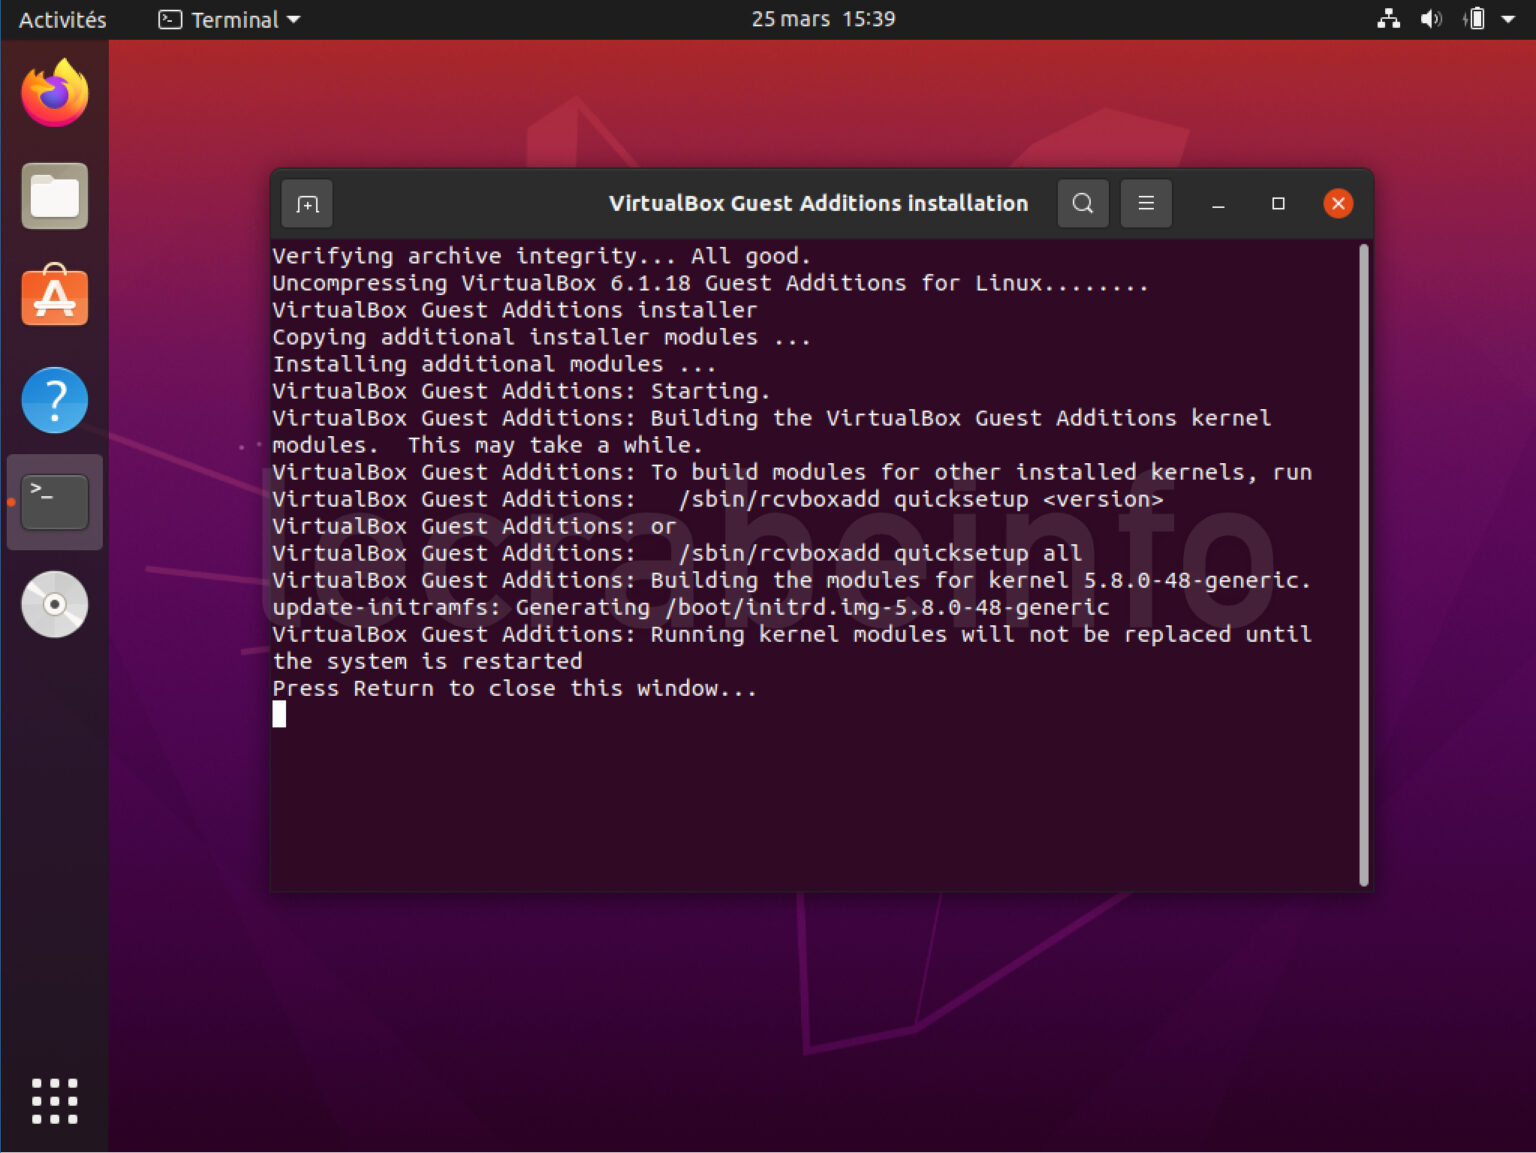Click the 'Verifying archive integrity... All good.' line
This screenshot has height=1153, width=1536.
pyautogui.click(x=541, y=257)
